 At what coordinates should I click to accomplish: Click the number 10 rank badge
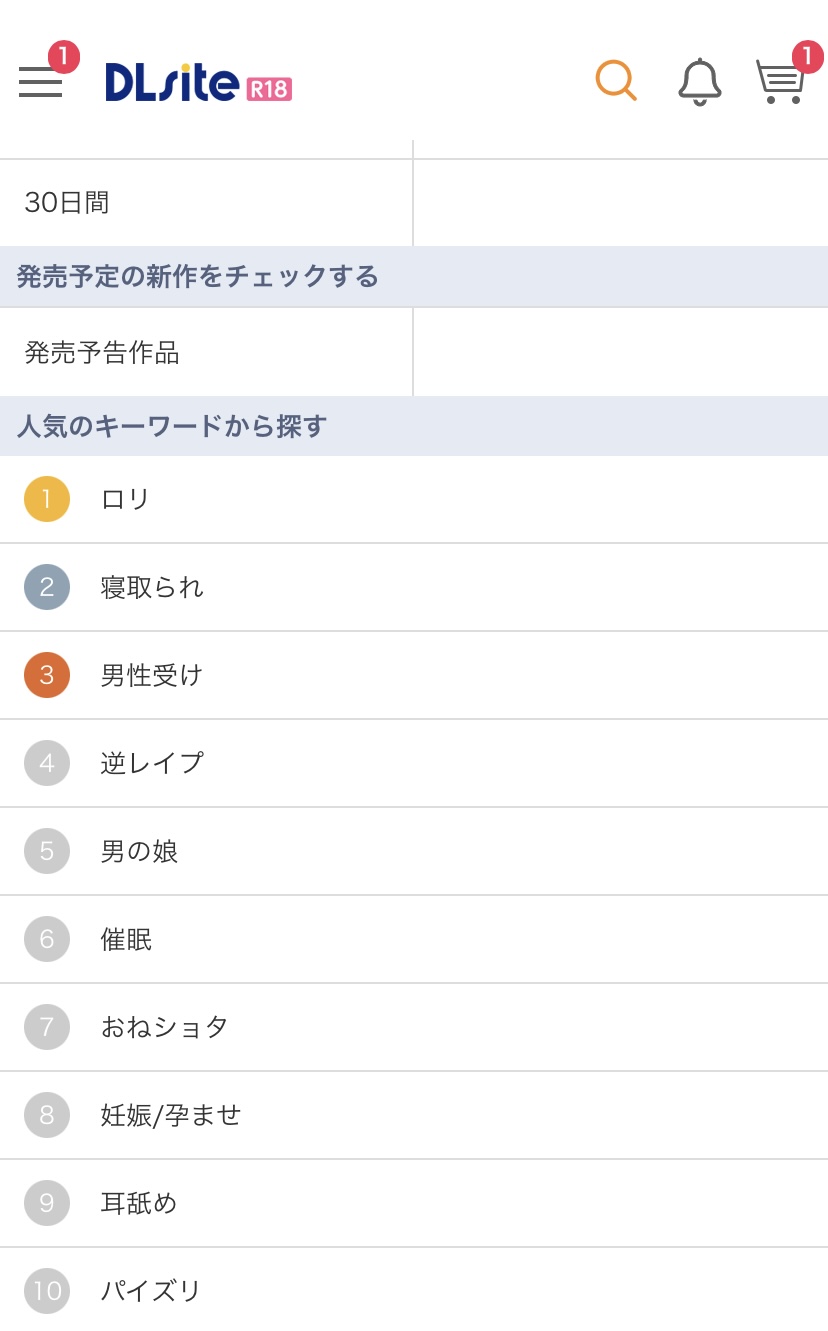click(x=47, y=1291)
